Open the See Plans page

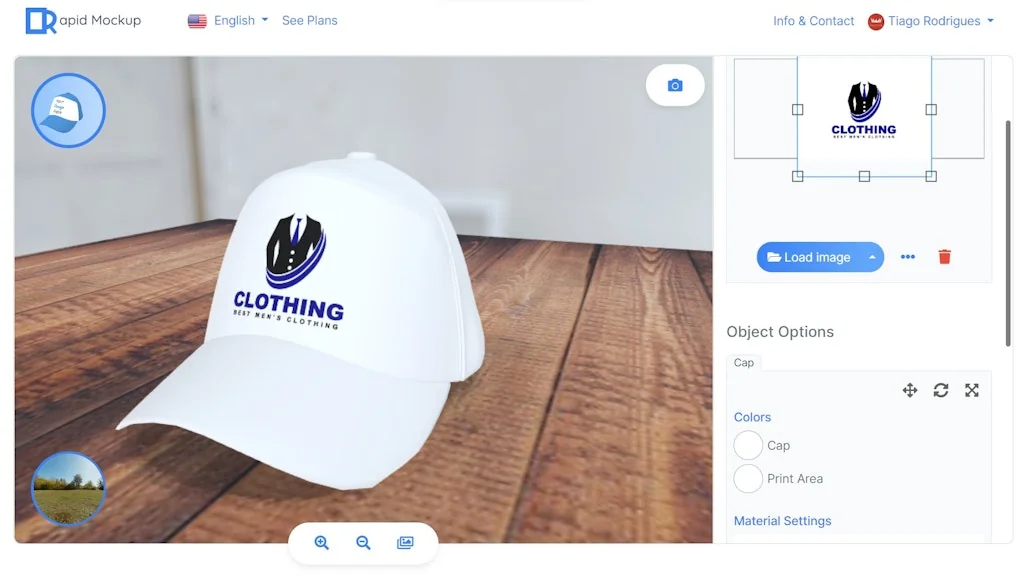(309, 20)
